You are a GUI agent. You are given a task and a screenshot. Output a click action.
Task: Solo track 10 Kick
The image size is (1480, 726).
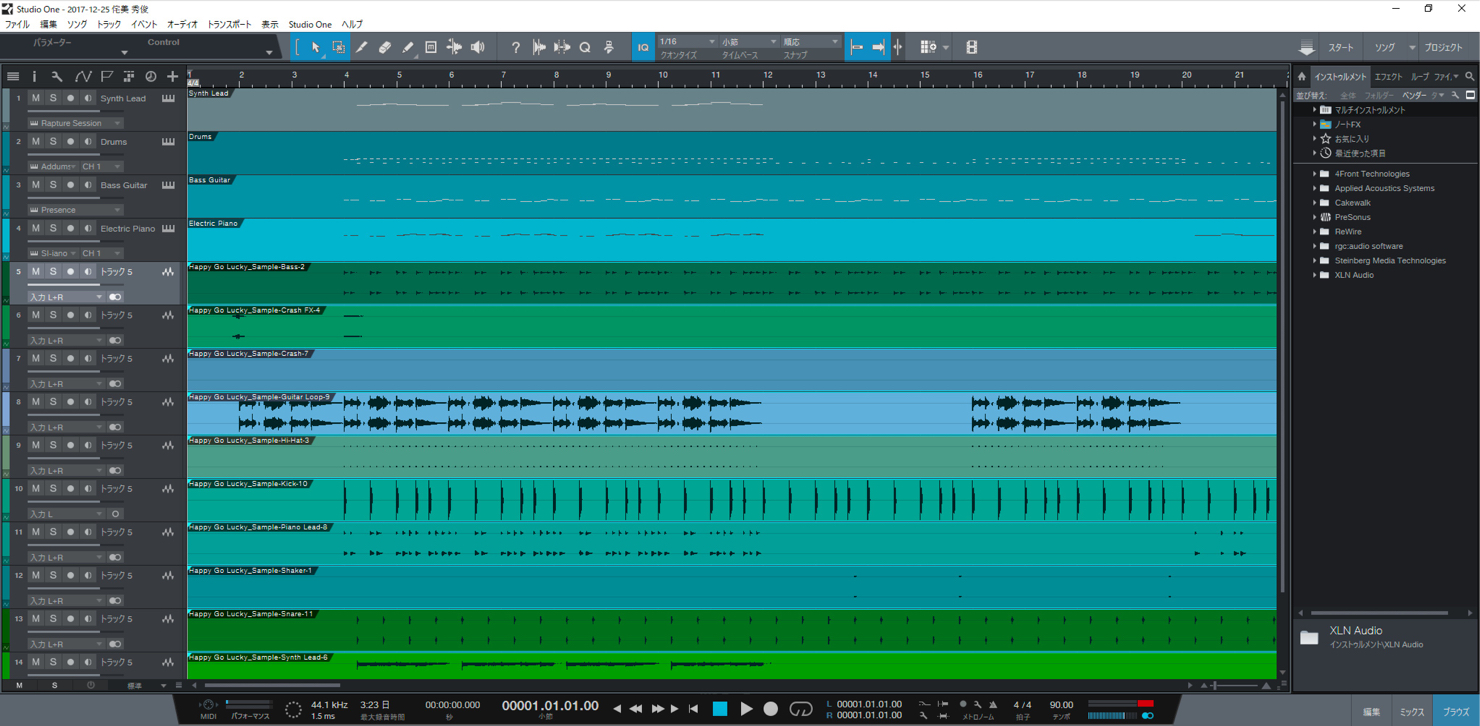point(53,488)
